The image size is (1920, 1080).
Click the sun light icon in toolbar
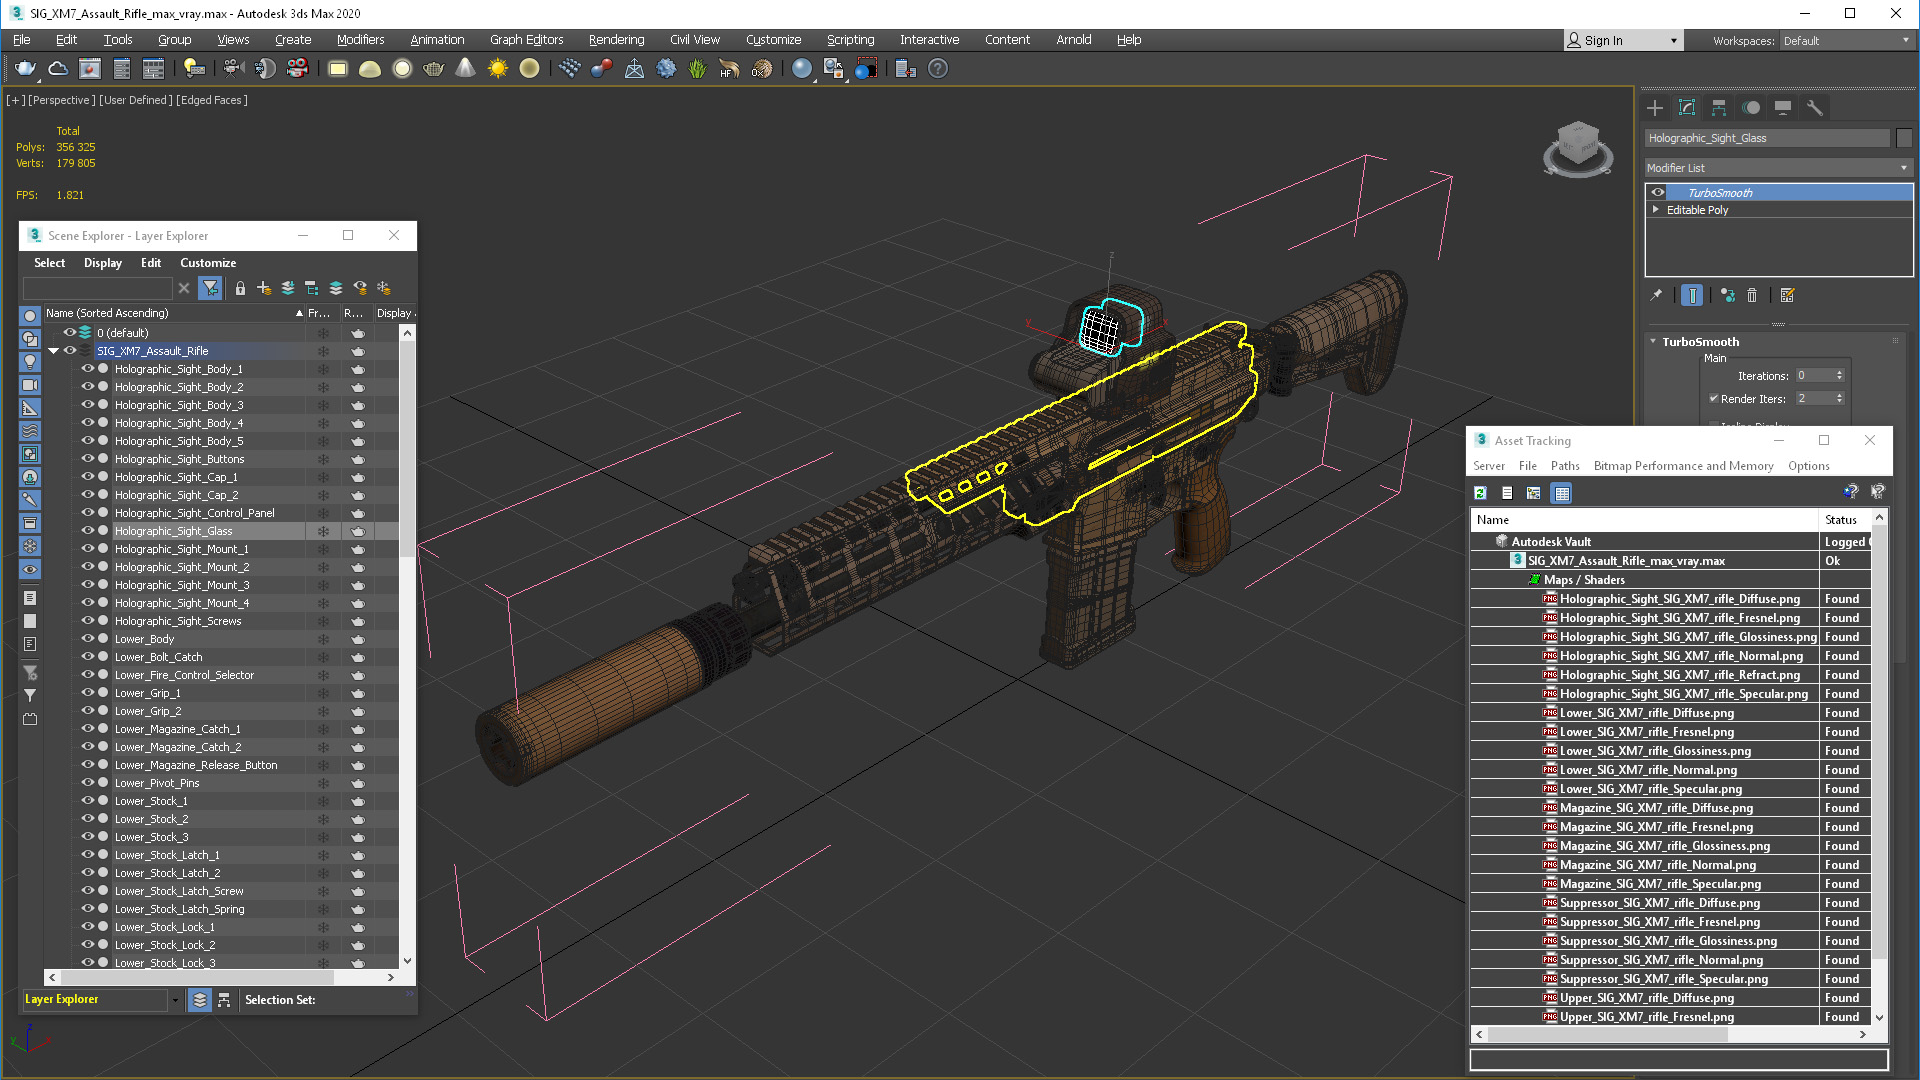(x=497, y=68)
